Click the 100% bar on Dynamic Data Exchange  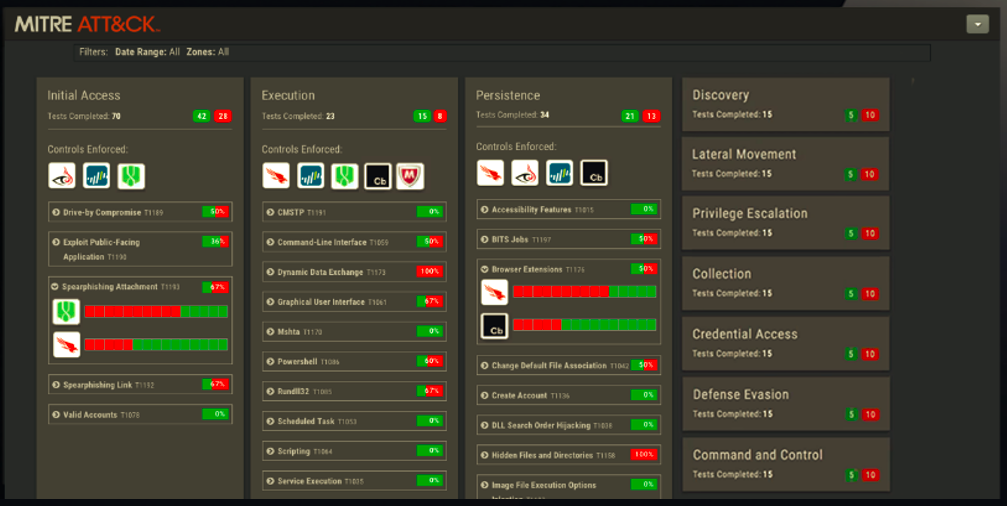point(430,272)
